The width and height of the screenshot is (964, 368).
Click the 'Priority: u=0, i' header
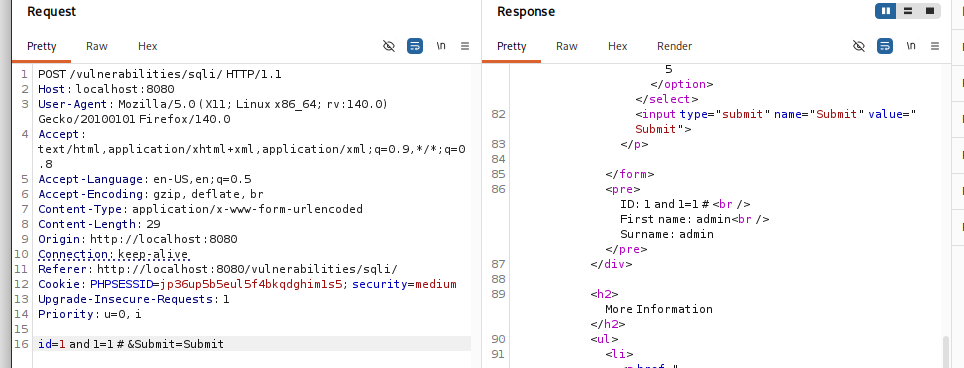[x=90, y=315]
